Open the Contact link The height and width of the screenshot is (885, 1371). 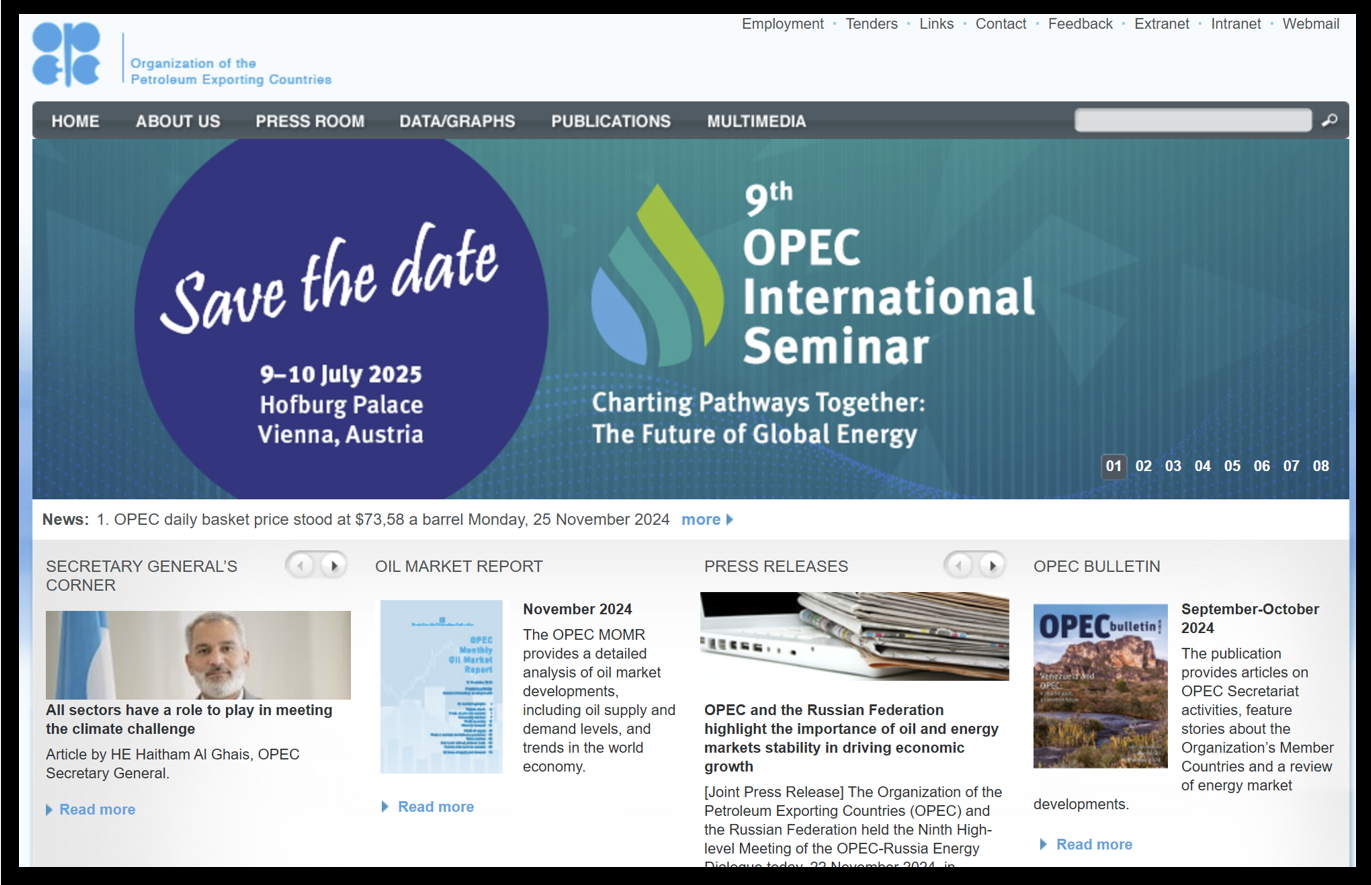click(x=1001, y=24)
